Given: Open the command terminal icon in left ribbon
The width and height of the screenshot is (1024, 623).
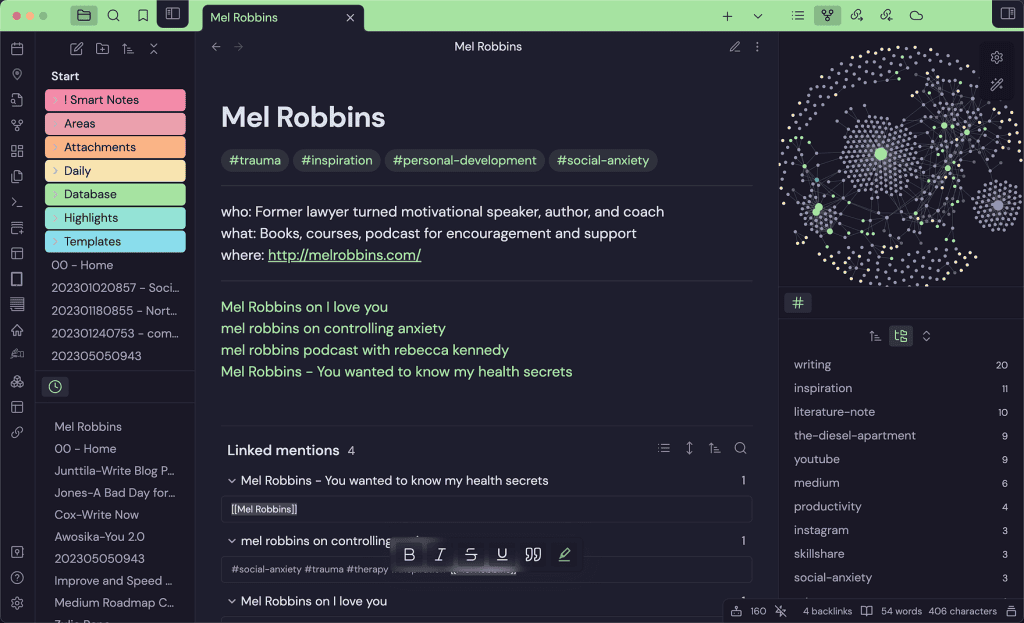Looking at the screenshot, I should (x=17, y=203).
